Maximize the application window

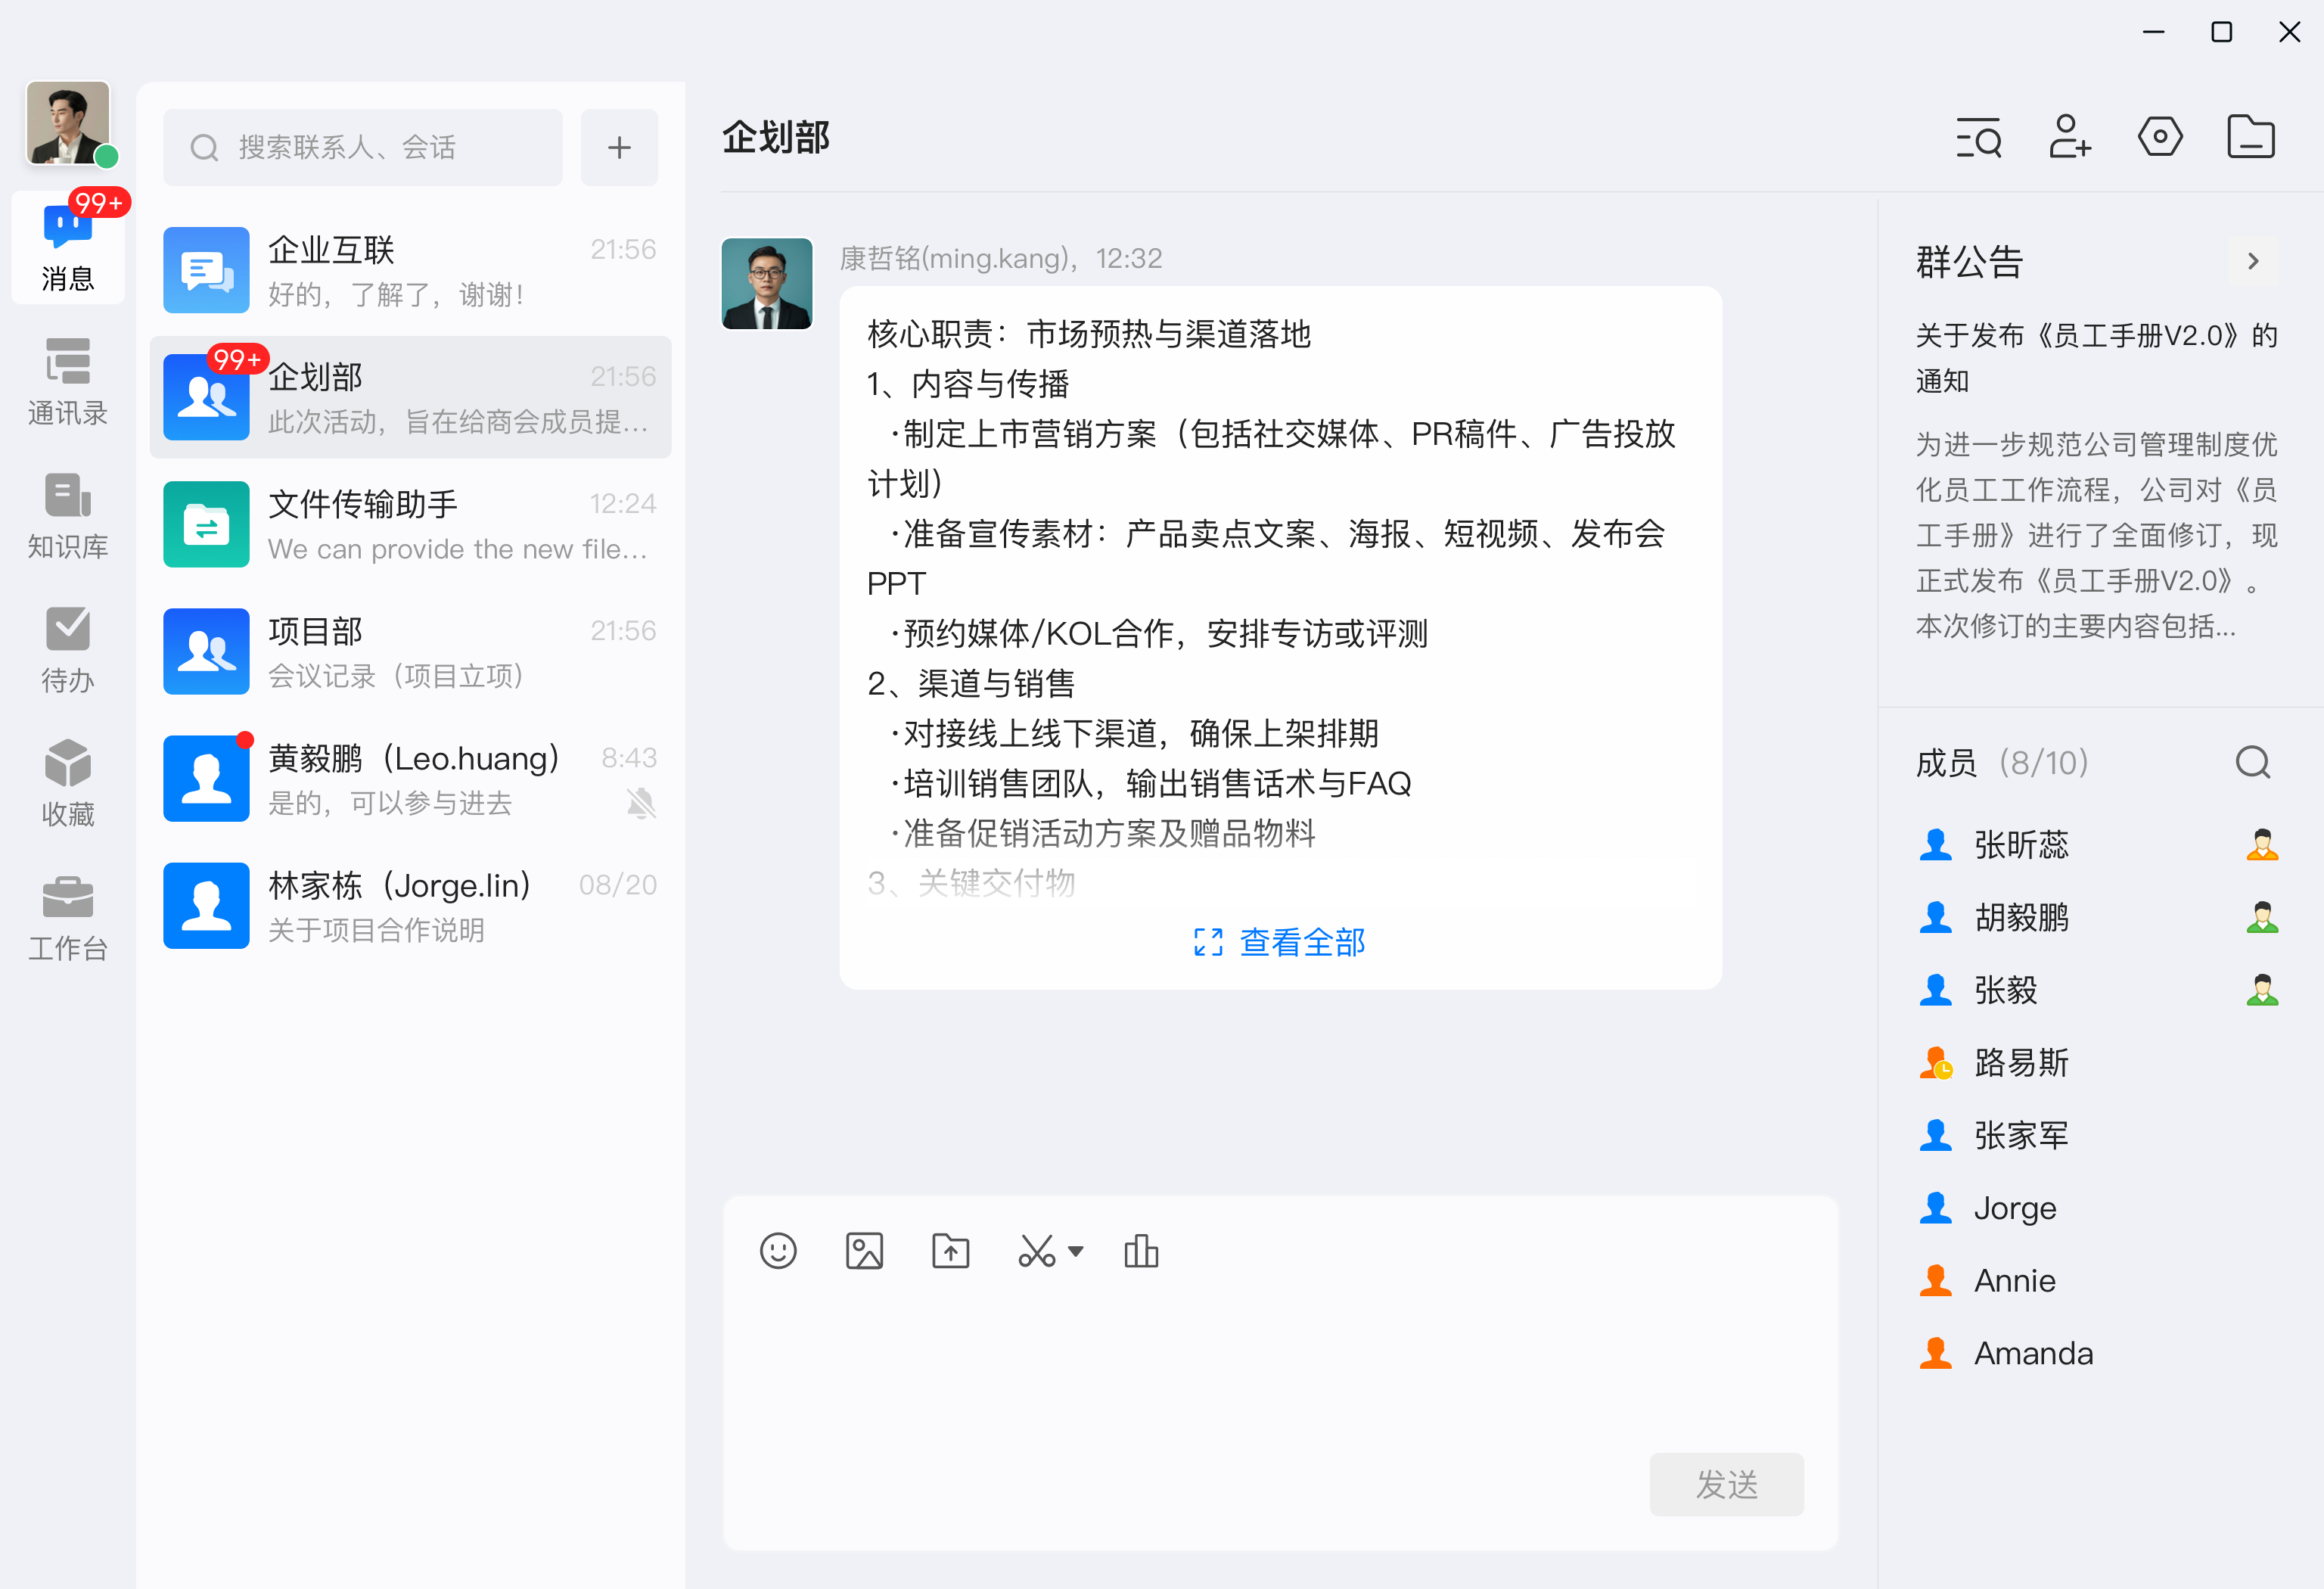2221,32
